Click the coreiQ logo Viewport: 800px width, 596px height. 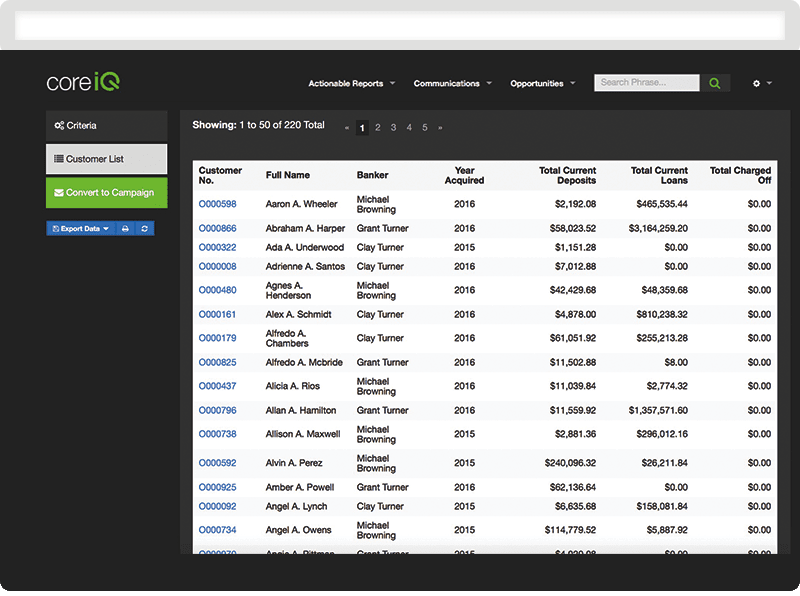(x=83, y=82)
